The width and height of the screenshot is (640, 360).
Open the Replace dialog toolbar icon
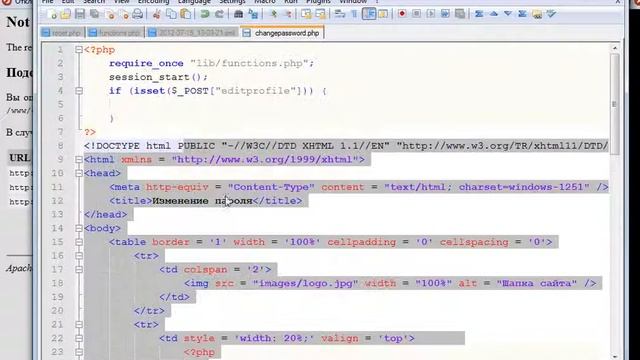(x=253, y=14)
